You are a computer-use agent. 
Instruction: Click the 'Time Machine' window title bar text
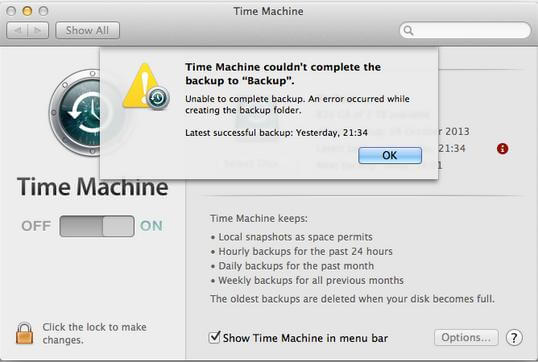268,11
